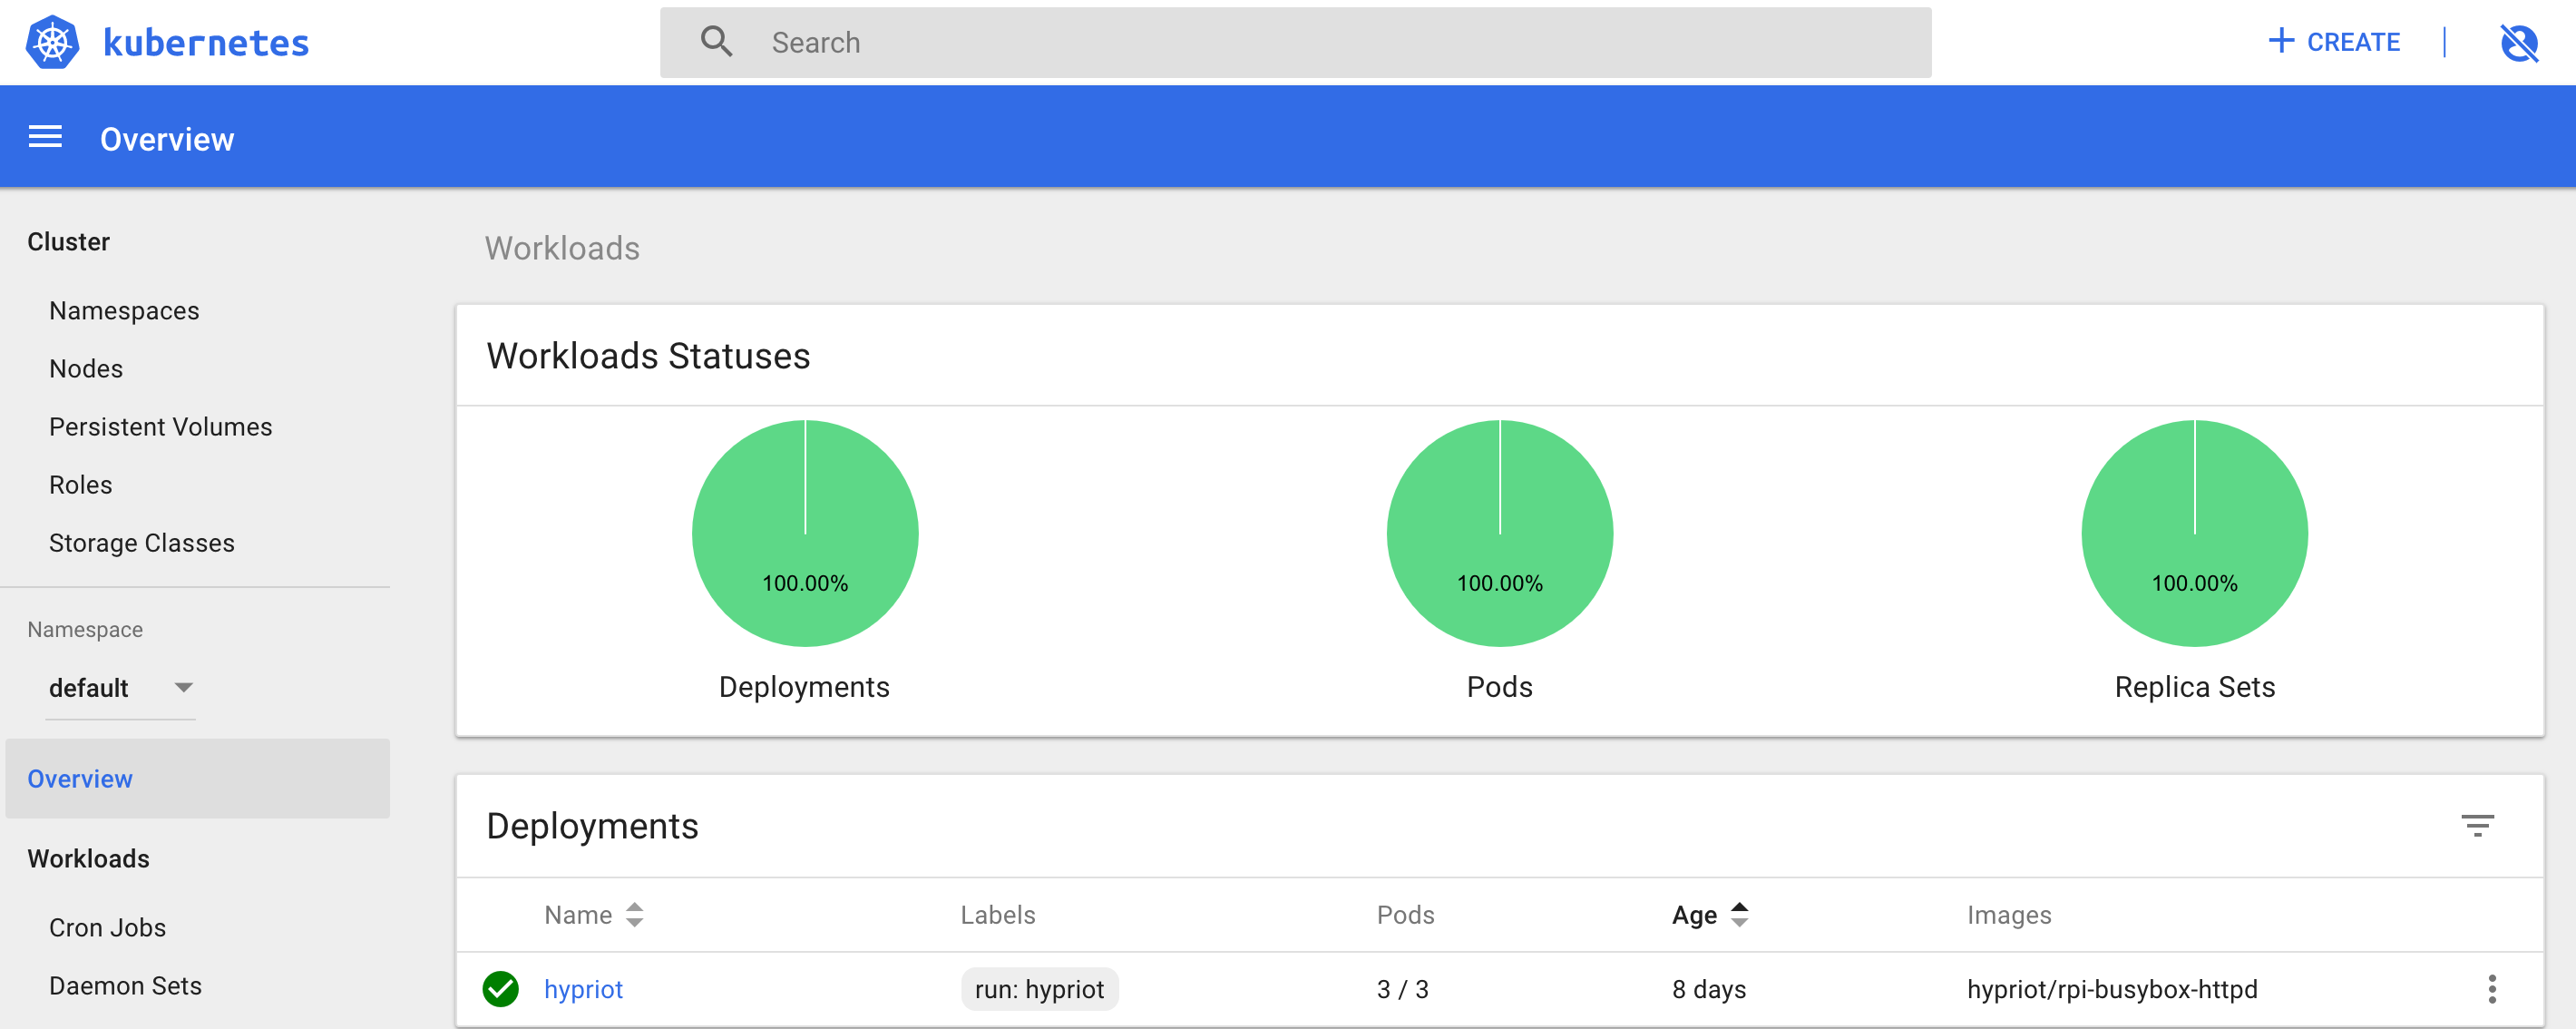Expand the default namespace dropdown

point(89,688)
